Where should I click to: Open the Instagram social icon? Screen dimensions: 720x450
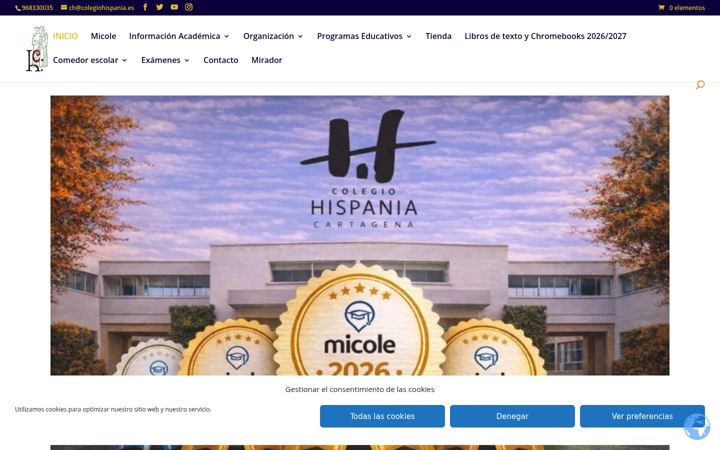coord(189,7)
